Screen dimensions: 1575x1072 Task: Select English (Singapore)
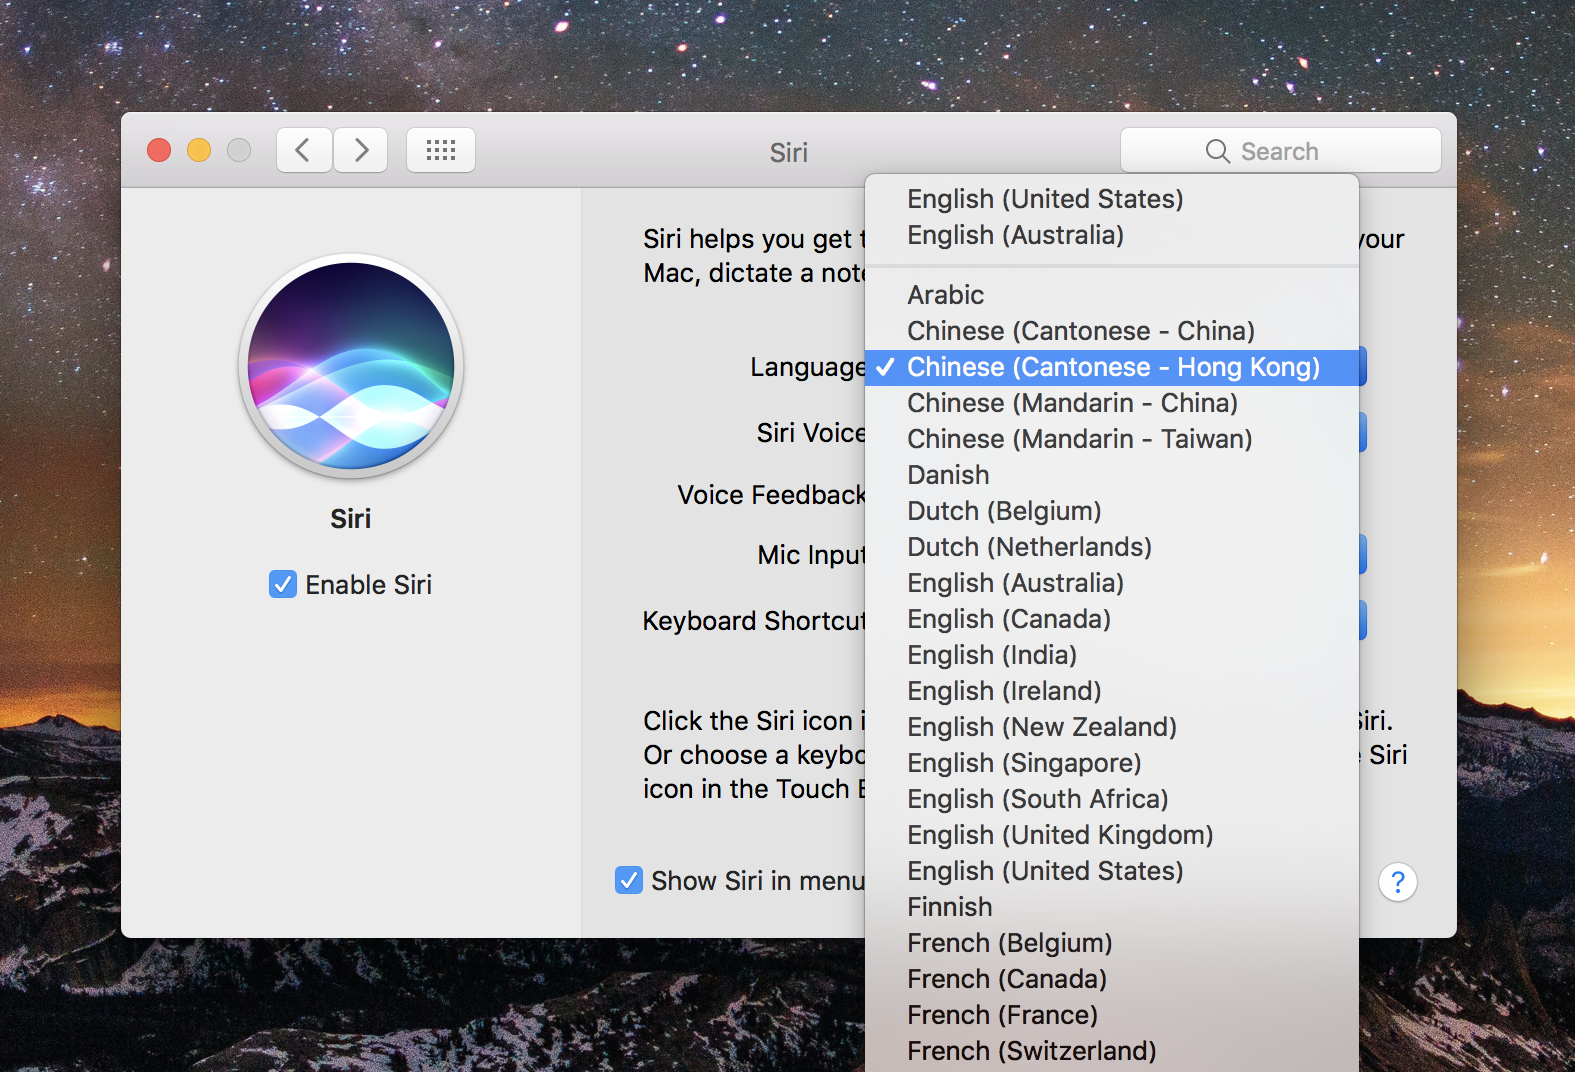[1112, 763]
